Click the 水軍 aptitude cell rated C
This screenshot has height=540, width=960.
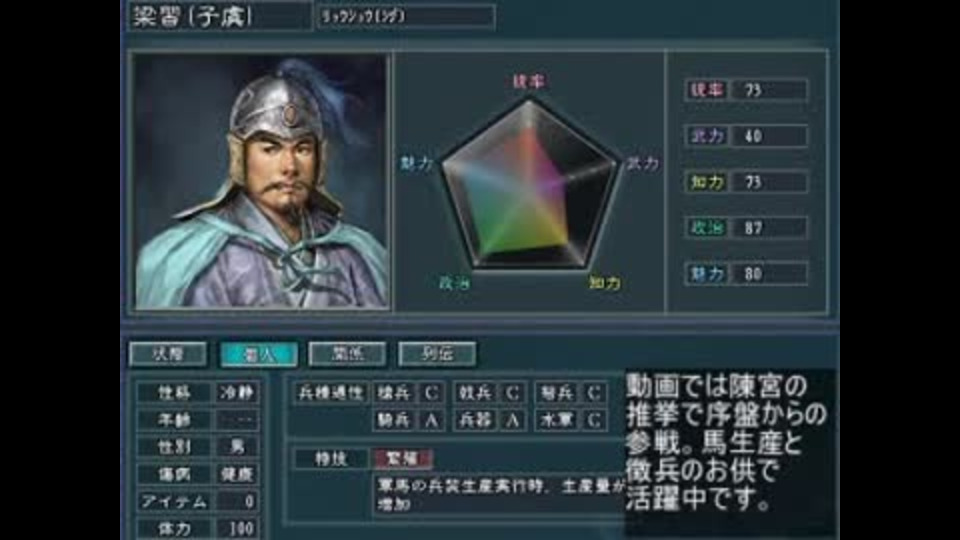tap(571, 420)
